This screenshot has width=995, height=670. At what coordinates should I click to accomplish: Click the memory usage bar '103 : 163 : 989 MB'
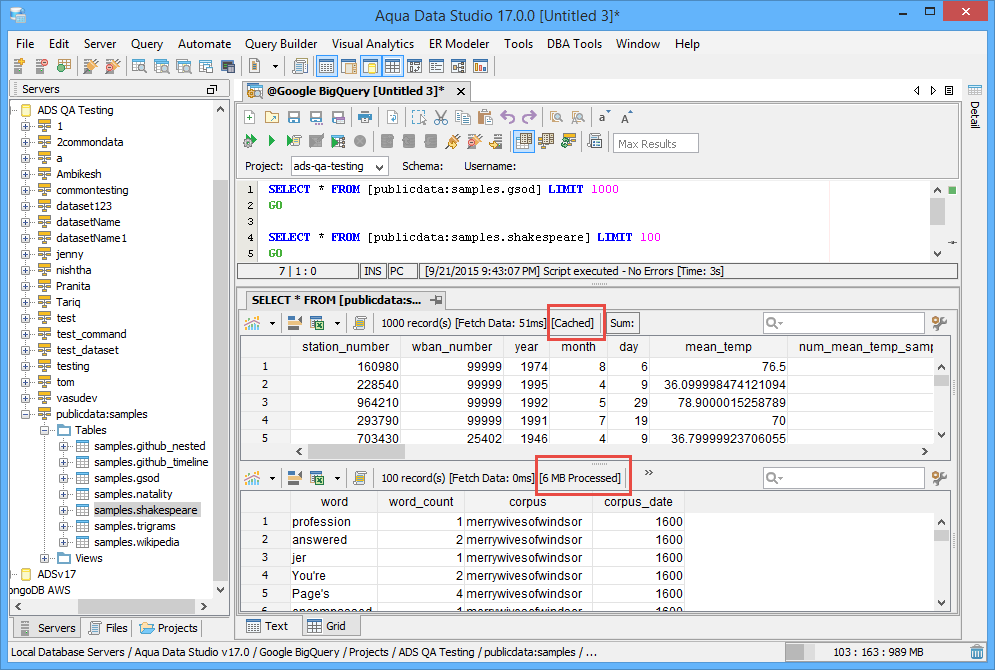(876, 652)
